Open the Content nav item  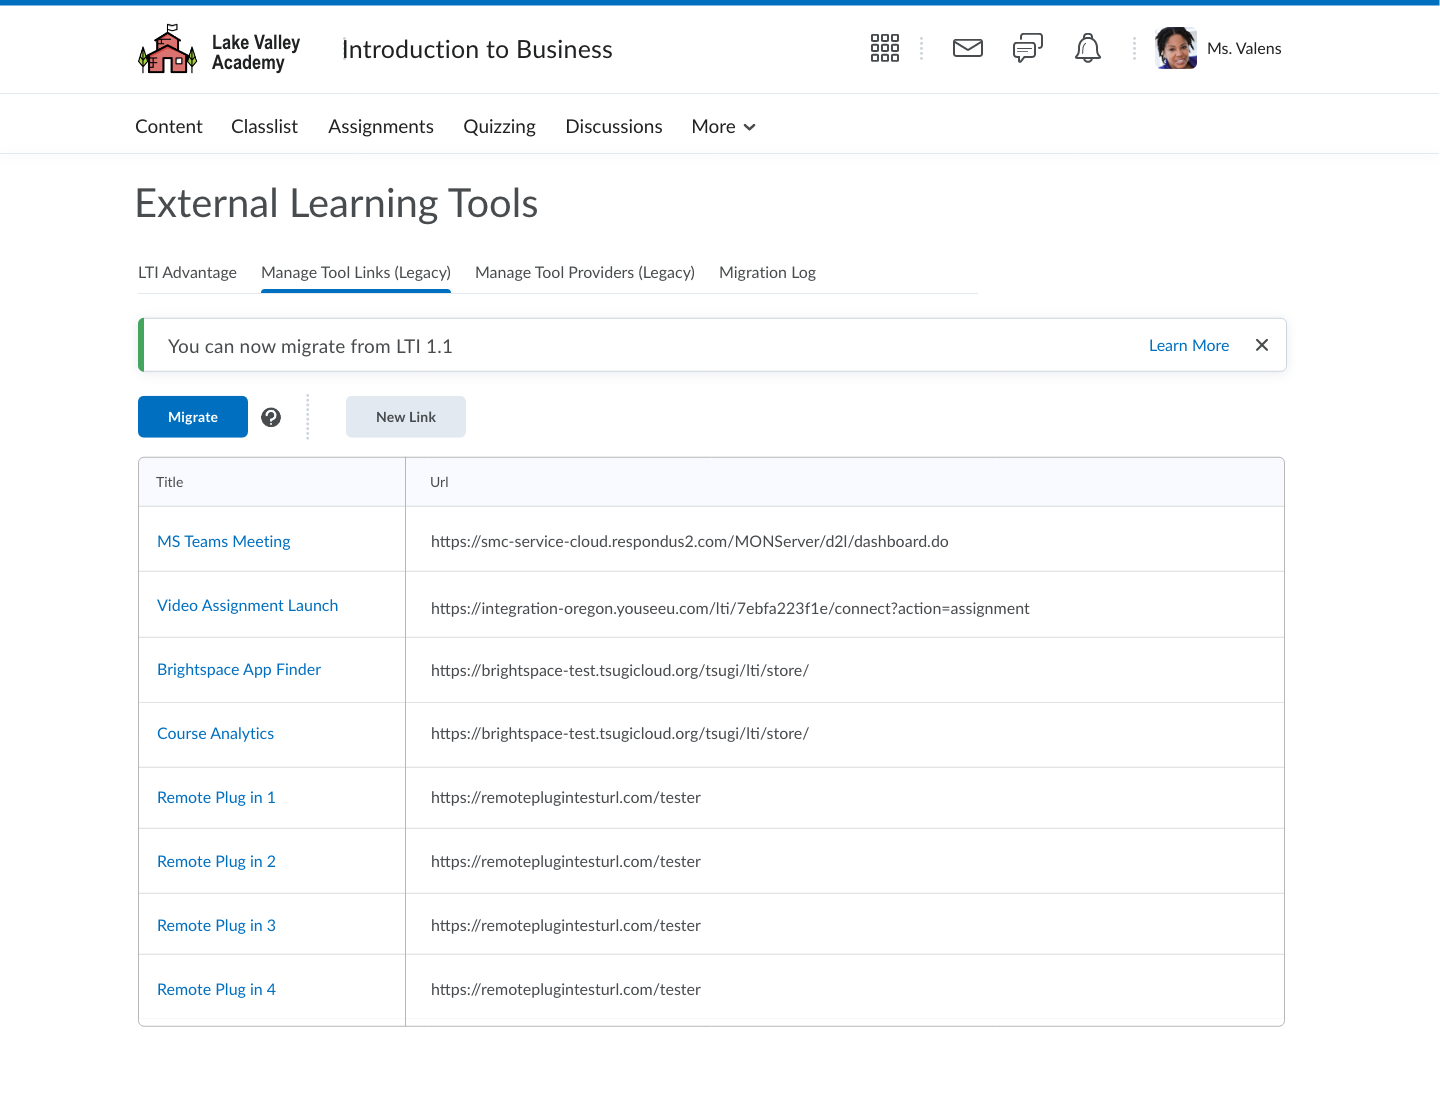tap(169, 126)
